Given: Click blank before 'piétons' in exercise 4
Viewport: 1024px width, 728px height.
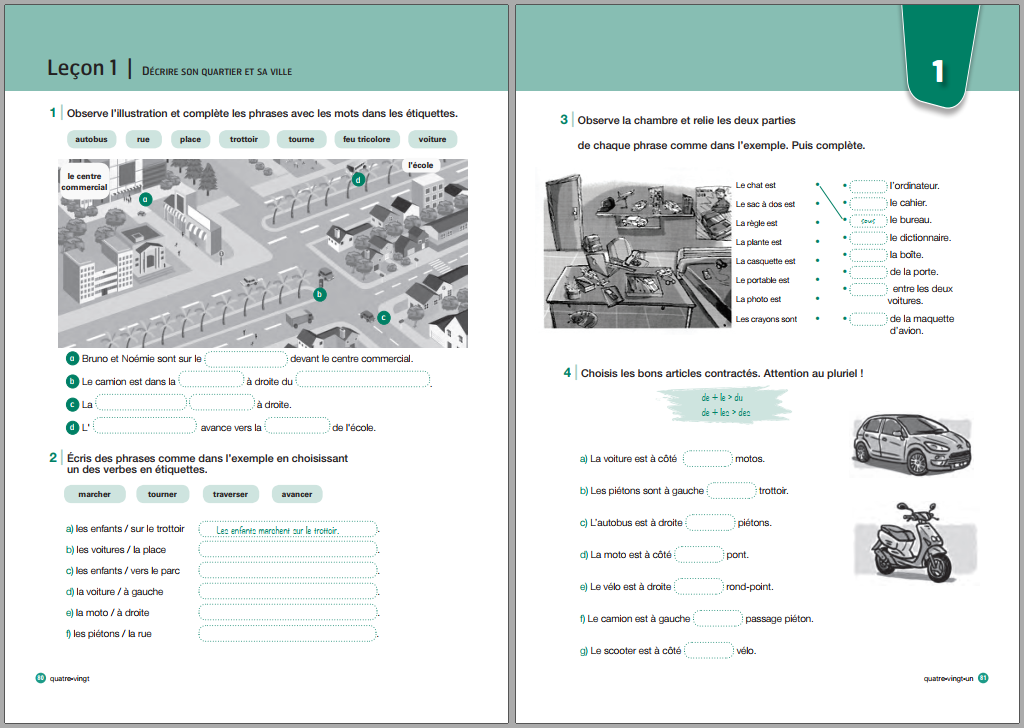Looking at the screenshot, I should (x=711, y=522).
